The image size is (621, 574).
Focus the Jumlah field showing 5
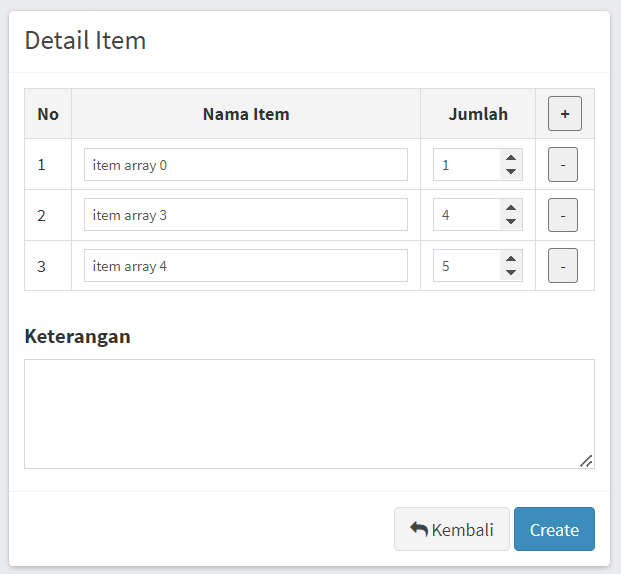click(467, 266)
